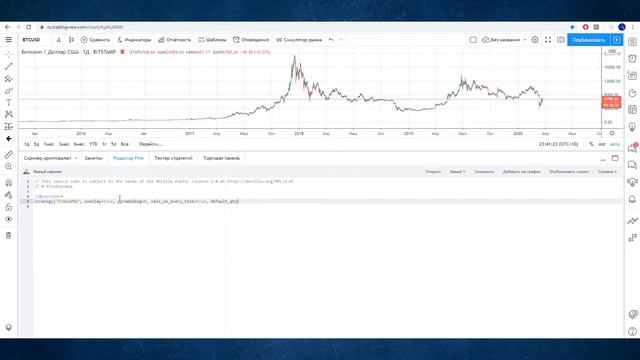Create an alert via Оповещения
This screenshot has width=640, height=360.
click(x=251, y=40)
